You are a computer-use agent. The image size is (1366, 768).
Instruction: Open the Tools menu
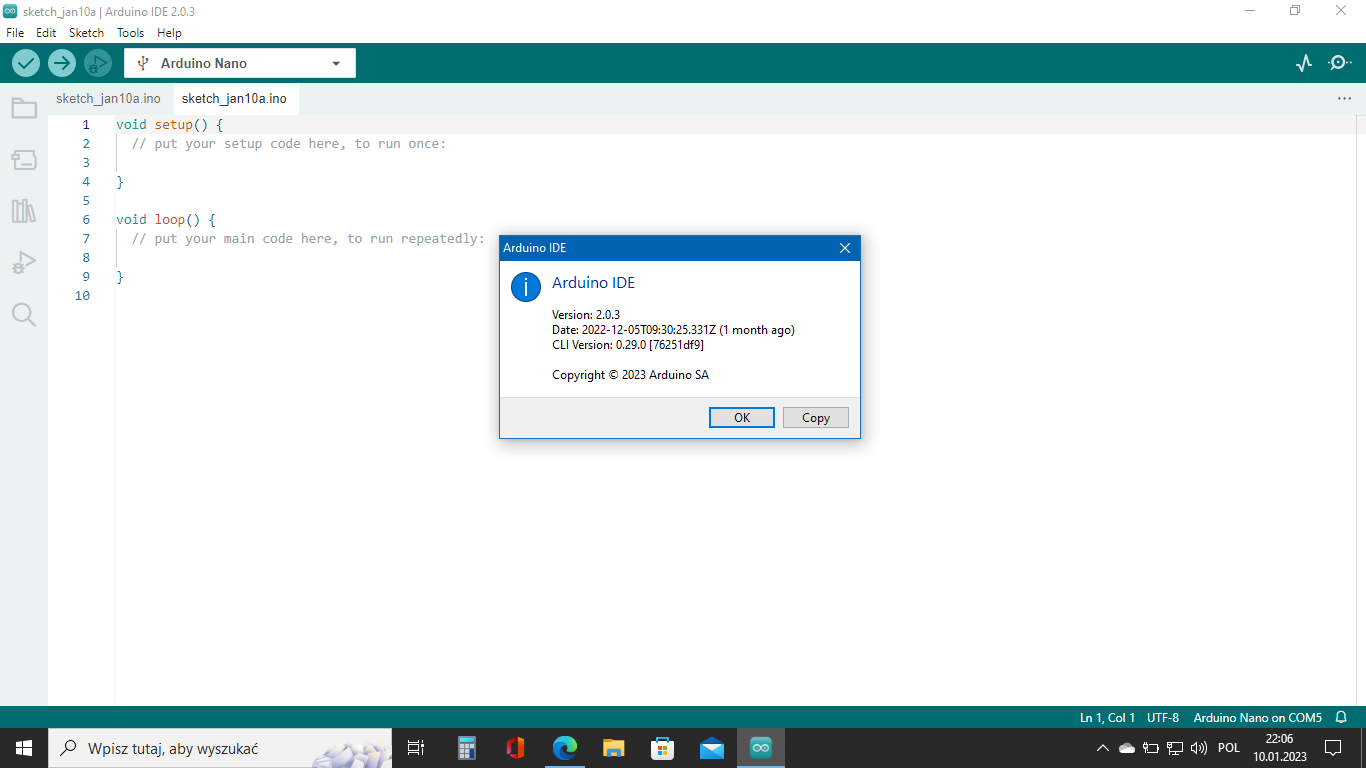pyautogui.click(x=130, y=33)
